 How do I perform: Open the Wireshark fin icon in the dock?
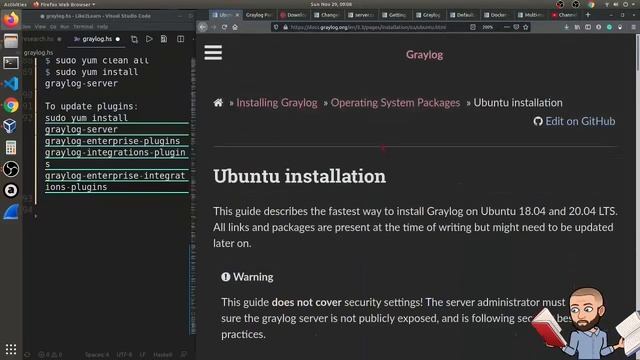tap(11, 212)
